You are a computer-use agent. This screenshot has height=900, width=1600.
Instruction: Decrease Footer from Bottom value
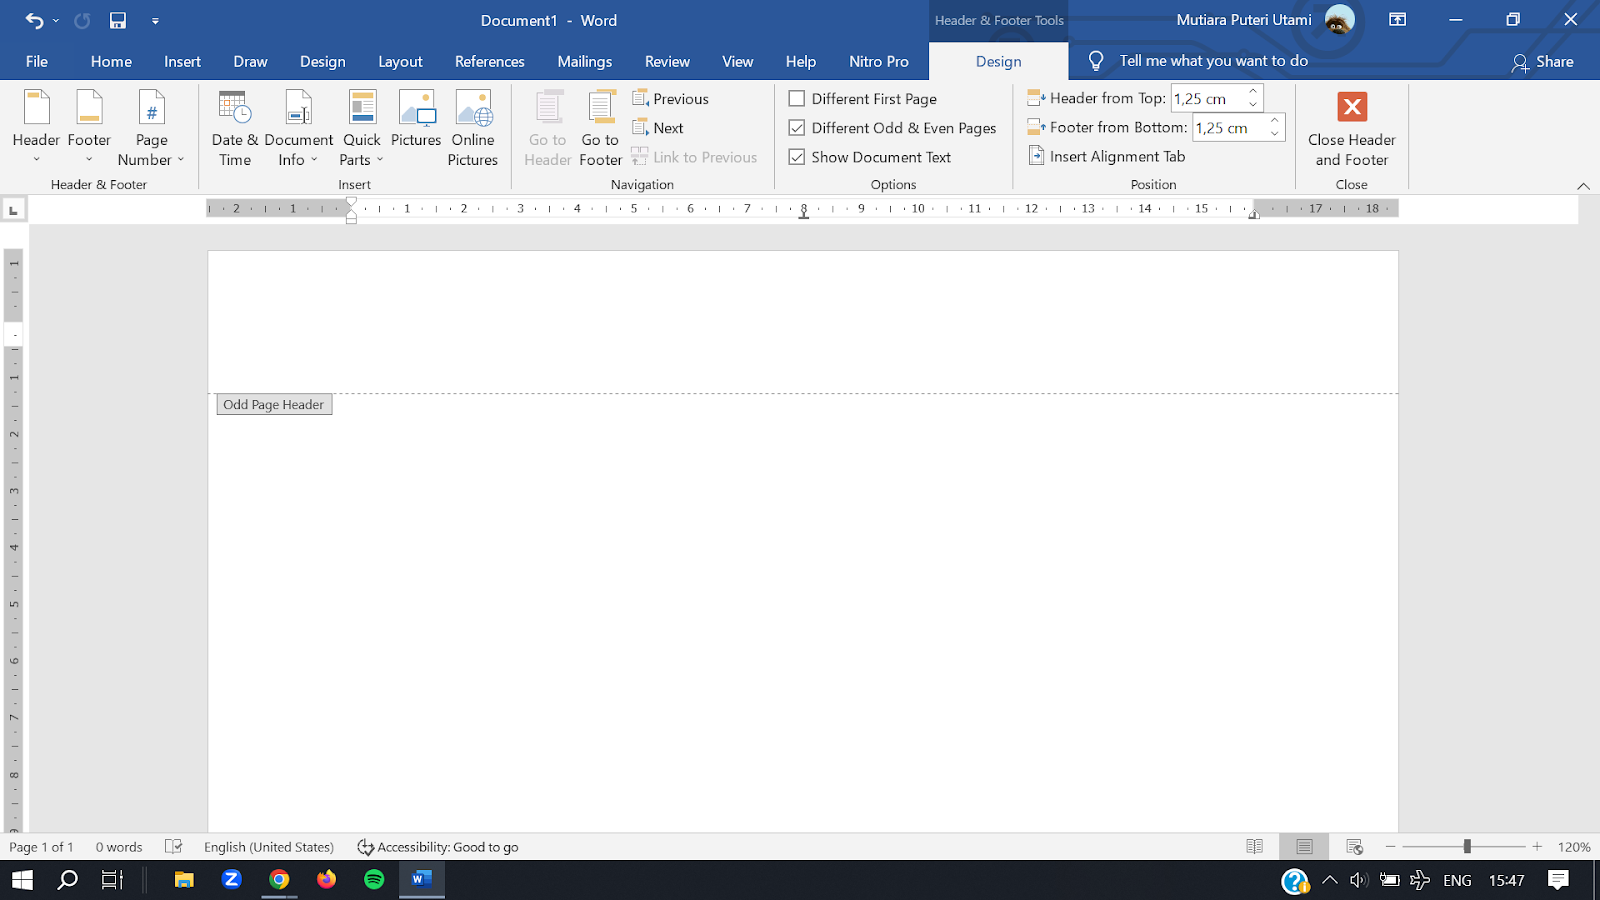(x=1274, y=133)
